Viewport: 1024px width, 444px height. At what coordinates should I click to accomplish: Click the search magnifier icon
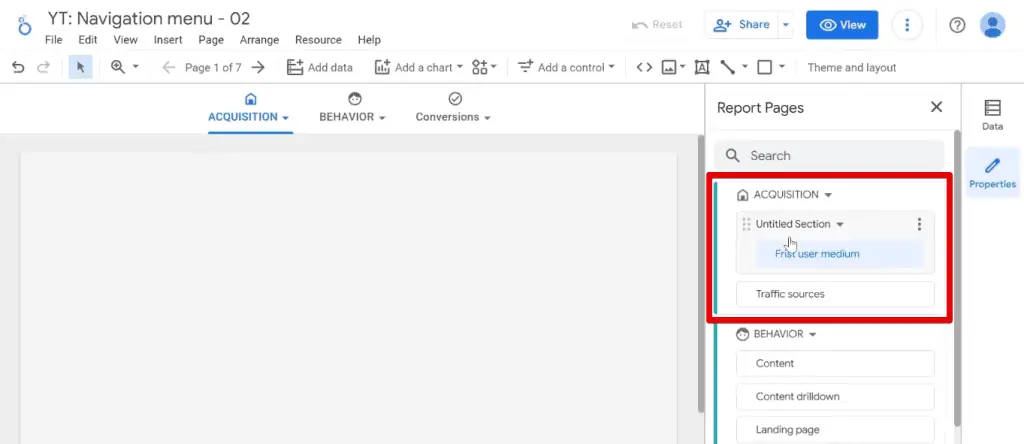pos(733,155)
